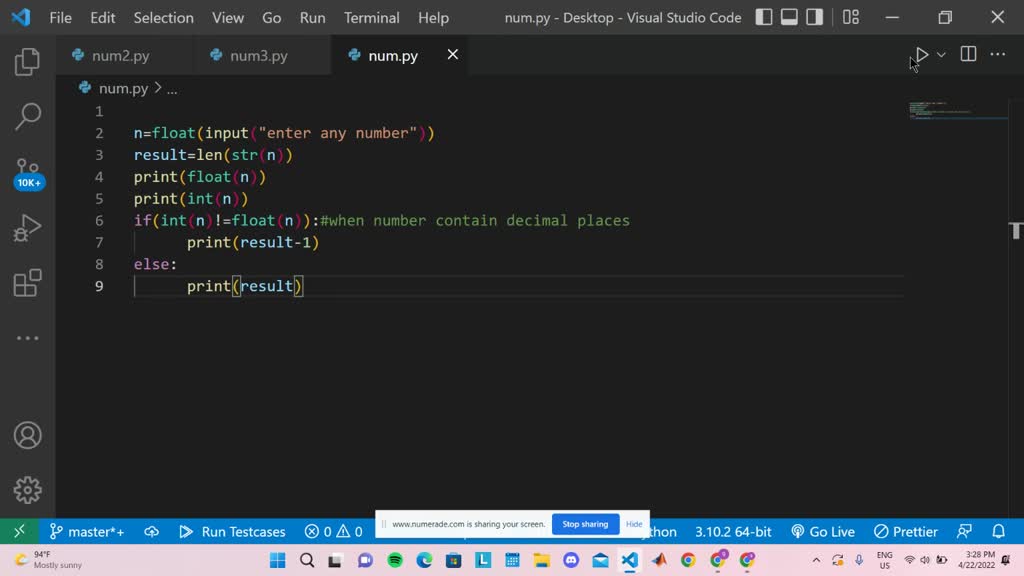Show notifications via the bell icon
This screenshot has height=576, width=1024.
click(x=998, y=531)
